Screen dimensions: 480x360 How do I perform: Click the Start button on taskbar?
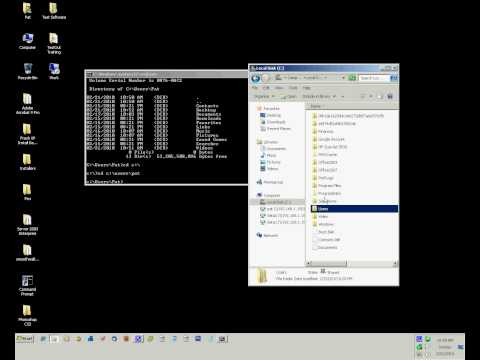(x=25, y=339)
